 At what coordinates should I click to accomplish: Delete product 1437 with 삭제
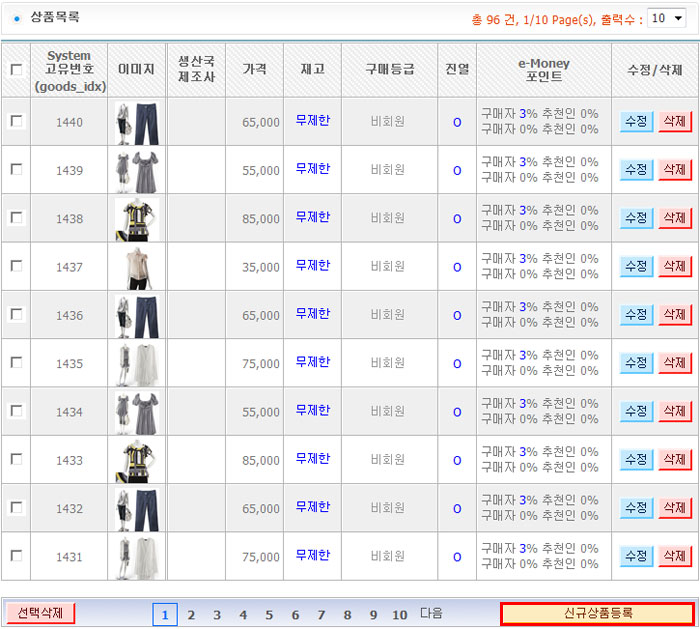click(675, 267)
